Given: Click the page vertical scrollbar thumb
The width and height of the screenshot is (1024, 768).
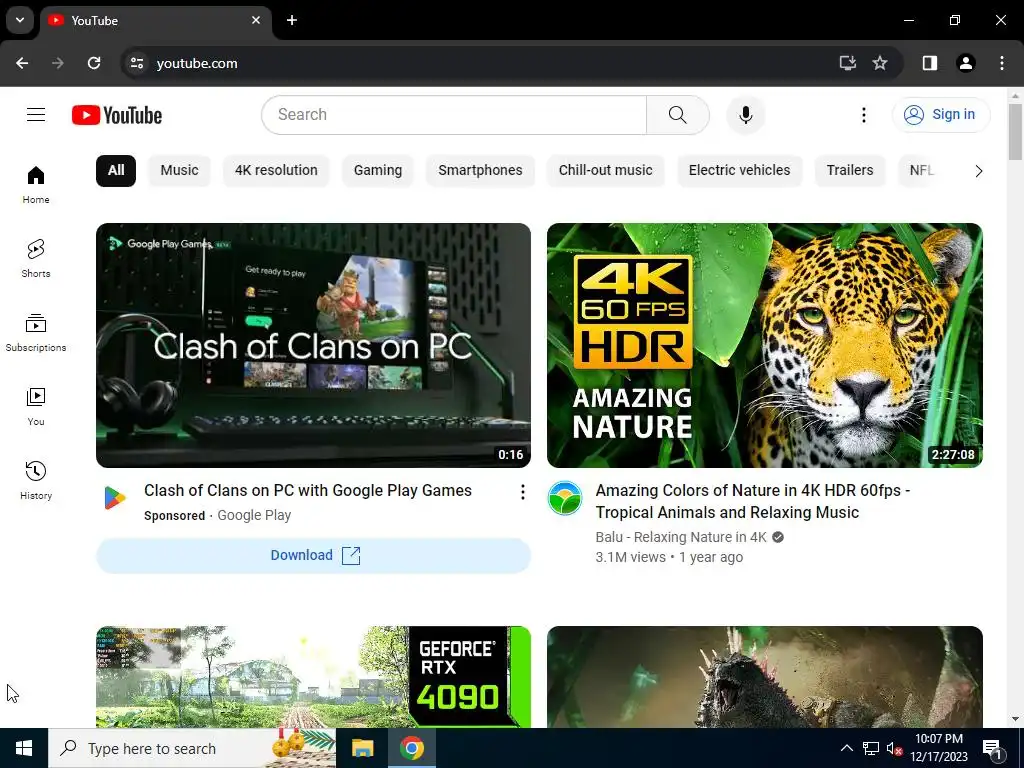Looking at the screenshot, I should click(x=1015, y=131).
